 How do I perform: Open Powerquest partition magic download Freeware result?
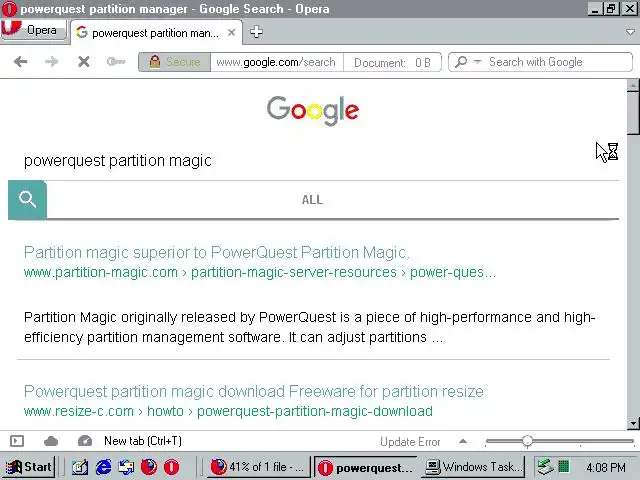pyautogui.click(x=253, y=391)
